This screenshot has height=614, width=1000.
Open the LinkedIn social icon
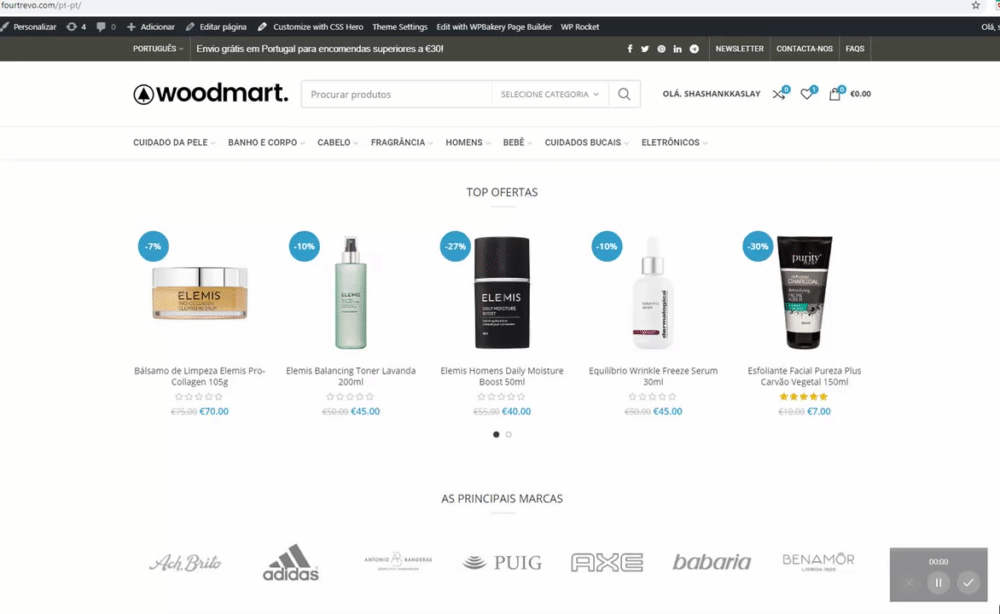pyautogui.click(x=677, y=48)
